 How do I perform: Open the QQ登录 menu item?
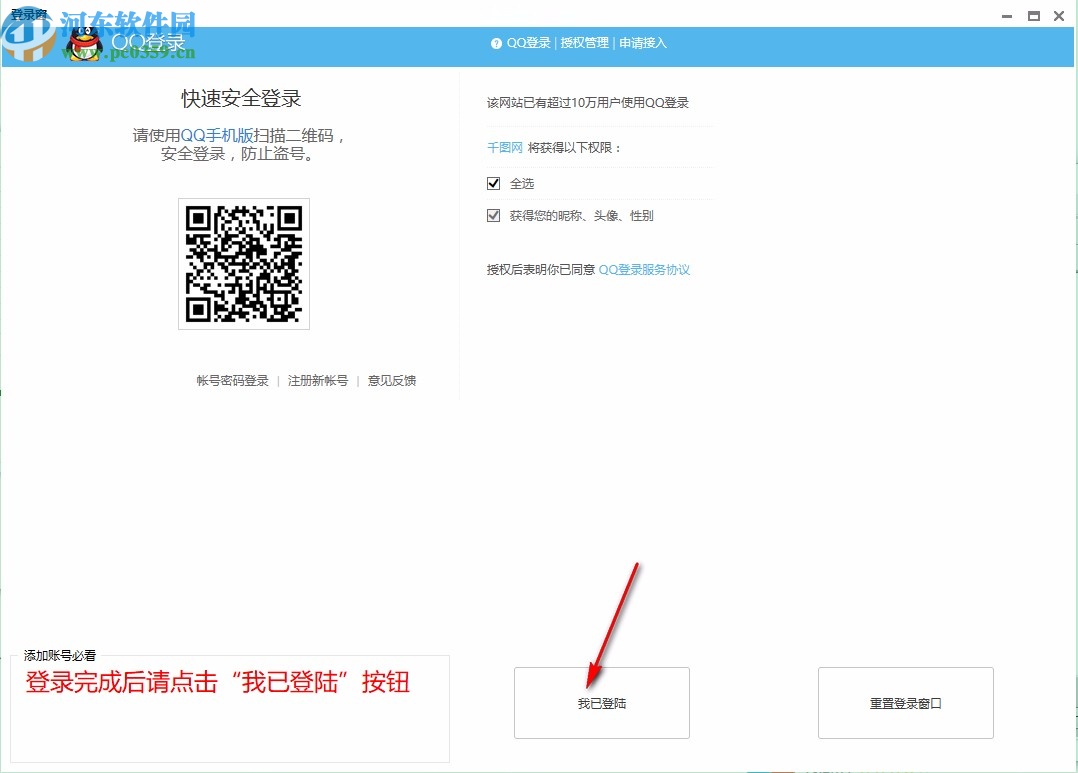click(529, 43)
